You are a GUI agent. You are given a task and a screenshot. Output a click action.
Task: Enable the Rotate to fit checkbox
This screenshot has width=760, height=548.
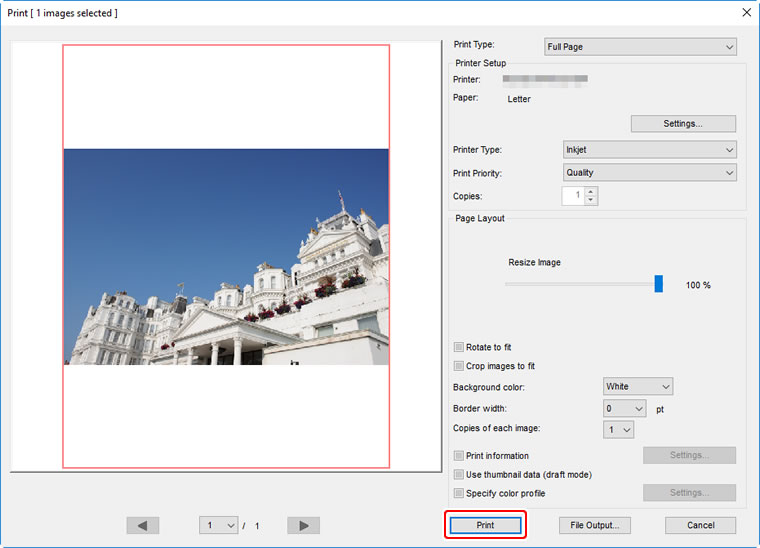pyautogui.click(x=459, y=347)
